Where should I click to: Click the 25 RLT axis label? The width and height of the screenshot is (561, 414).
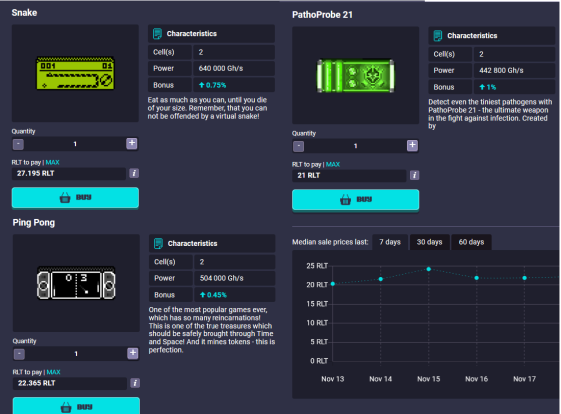317,266
